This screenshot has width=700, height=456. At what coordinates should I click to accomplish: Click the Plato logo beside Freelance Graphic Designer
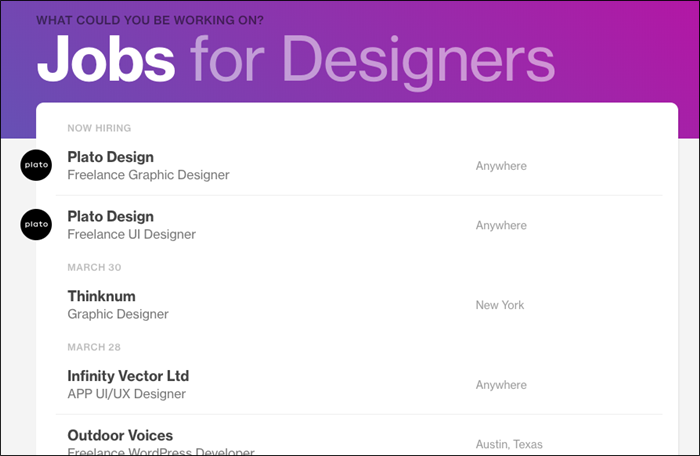click(x=36, y=165)
